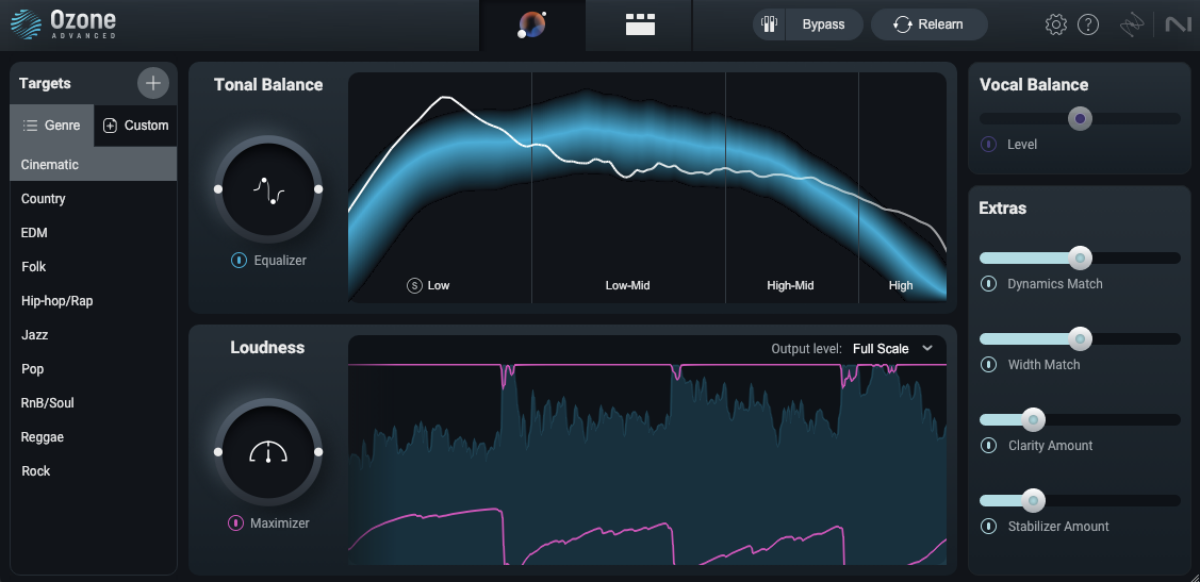The height and width of the screenshot is (582, 1200).
Task: Click the Stabilizer Amount slider handle
Action: click(x=1033, y=500)
